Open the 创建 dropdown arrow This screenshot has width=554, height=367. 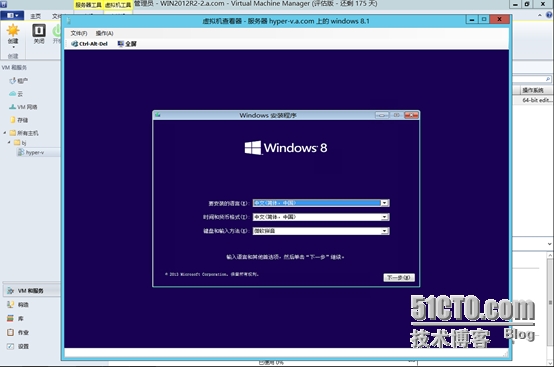pyautogui.click(x=13, y=47)
